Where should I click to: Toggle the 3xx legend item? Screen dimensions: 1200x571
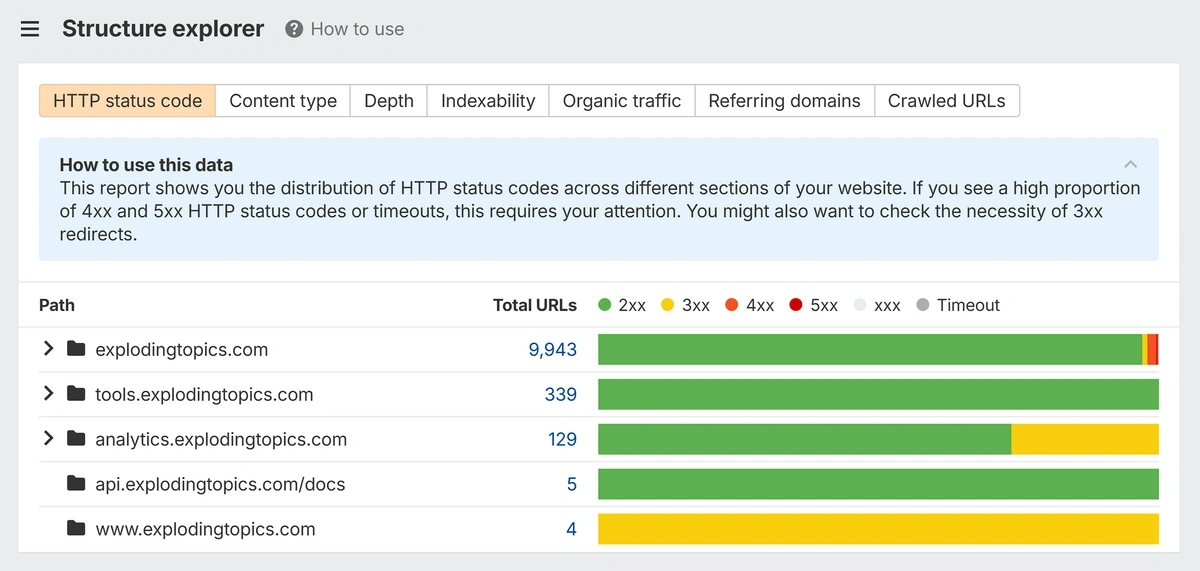tap(686, 305)
